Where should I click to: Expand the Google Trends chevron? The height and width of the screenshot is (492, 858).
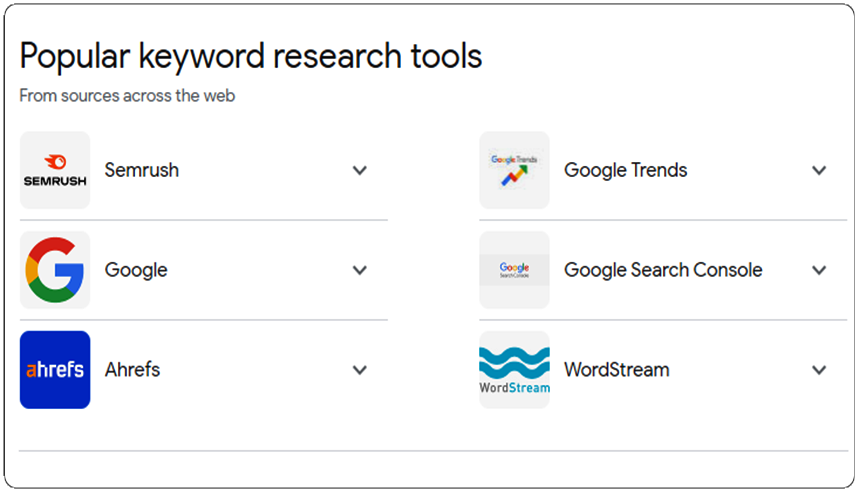coord(819,170)
